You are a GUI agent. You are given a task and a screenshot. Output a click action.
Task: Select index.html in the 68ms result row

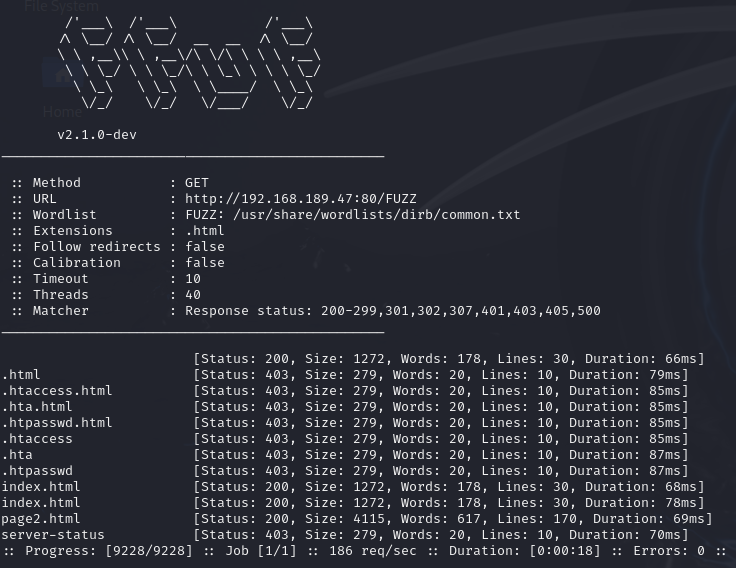click(41, 487)
